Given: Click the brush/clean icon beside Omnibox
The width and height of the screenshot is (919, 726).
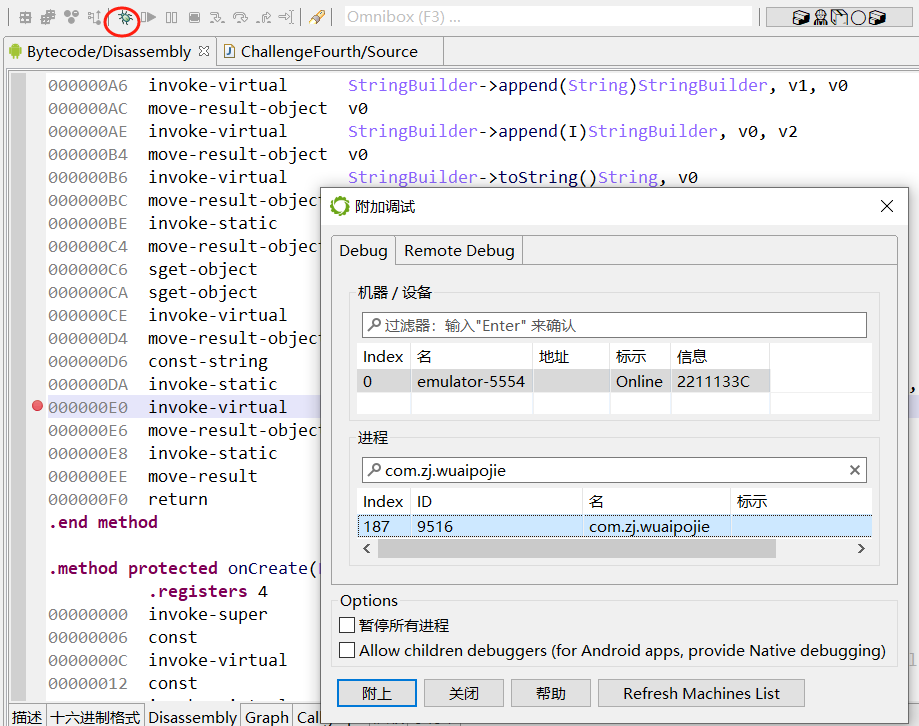Looking at the screenshot, I should coord(316,17).
